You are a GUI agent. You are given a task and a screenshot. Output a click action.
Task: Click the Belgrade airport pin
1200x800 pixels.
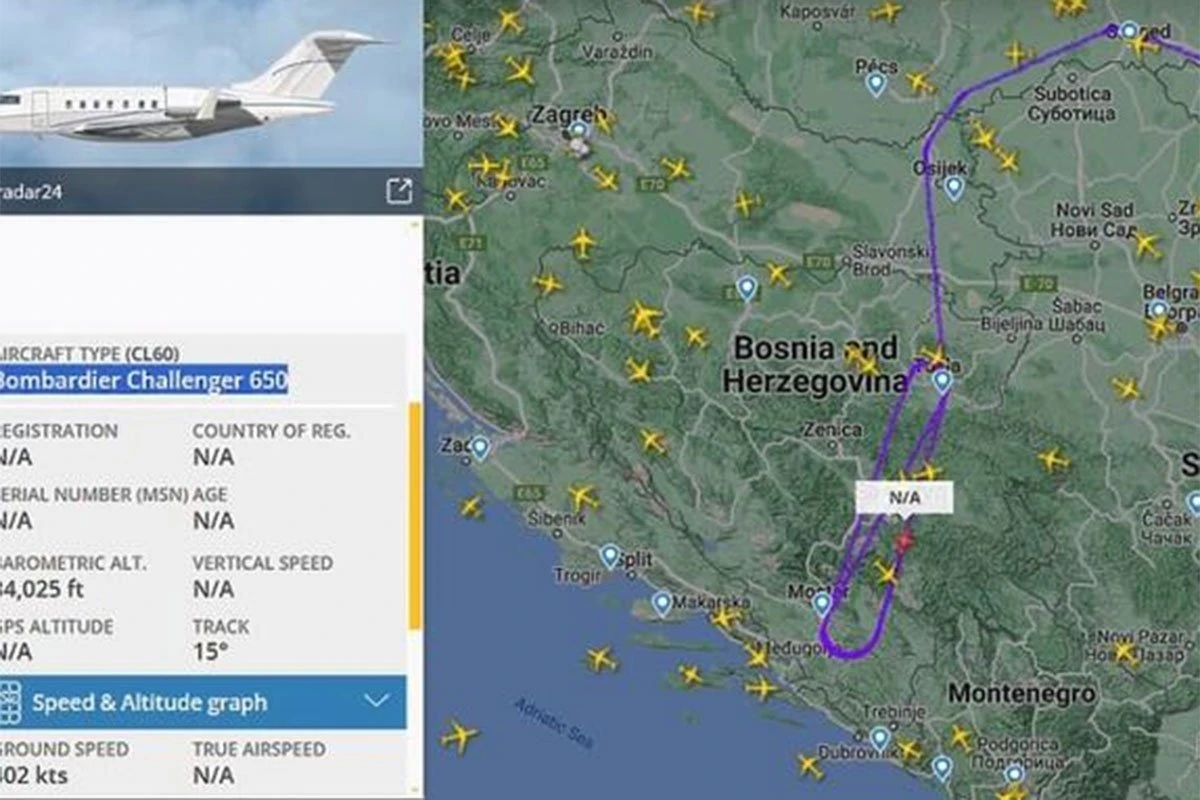pos(1158,309)
